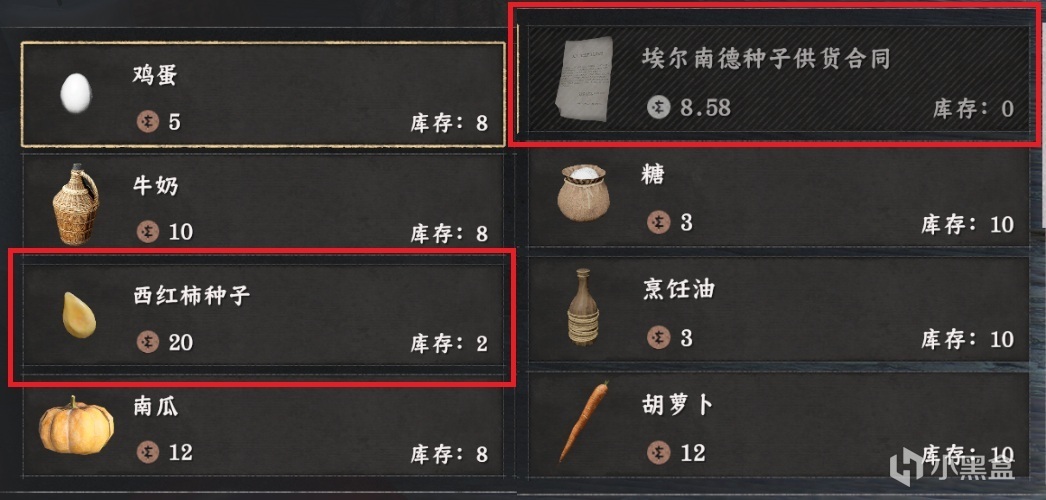1046x500 pixels.
Task: Select the white egg icon
Action: pyautogui.click(x=75, y=93)
